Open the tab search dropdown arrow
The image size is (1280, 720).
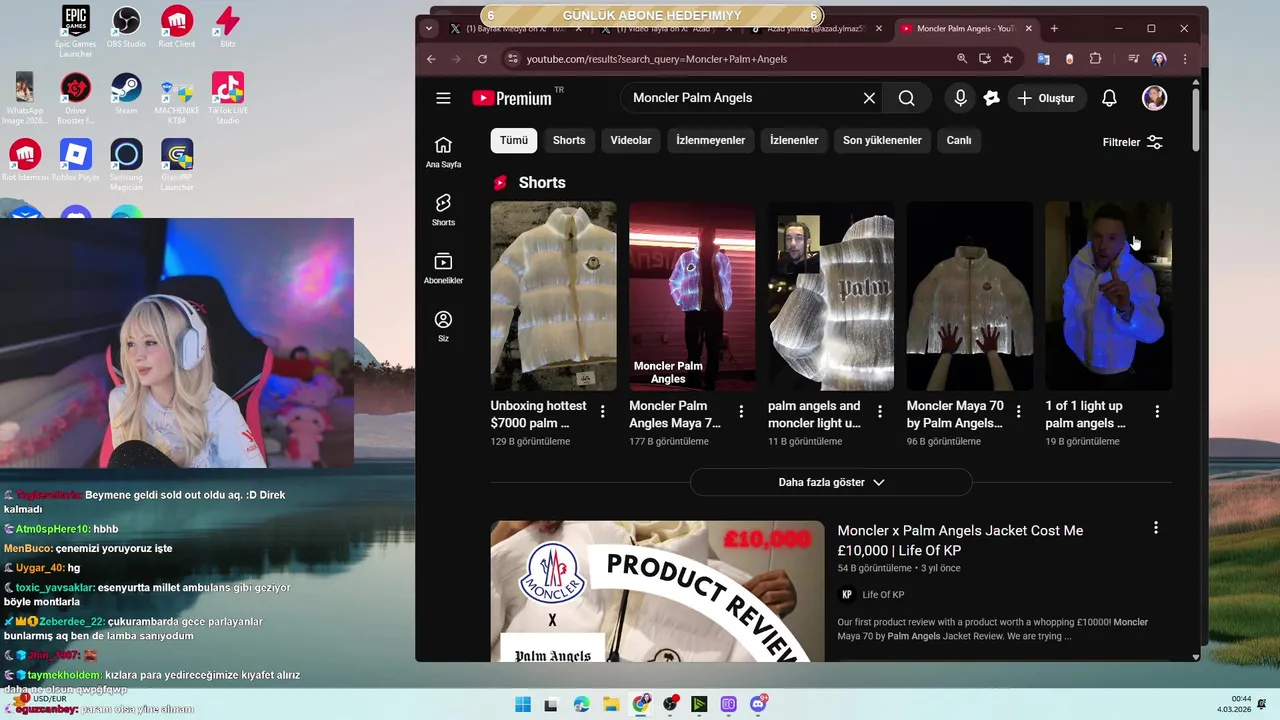pyautogui.click(x=429, y=29)
